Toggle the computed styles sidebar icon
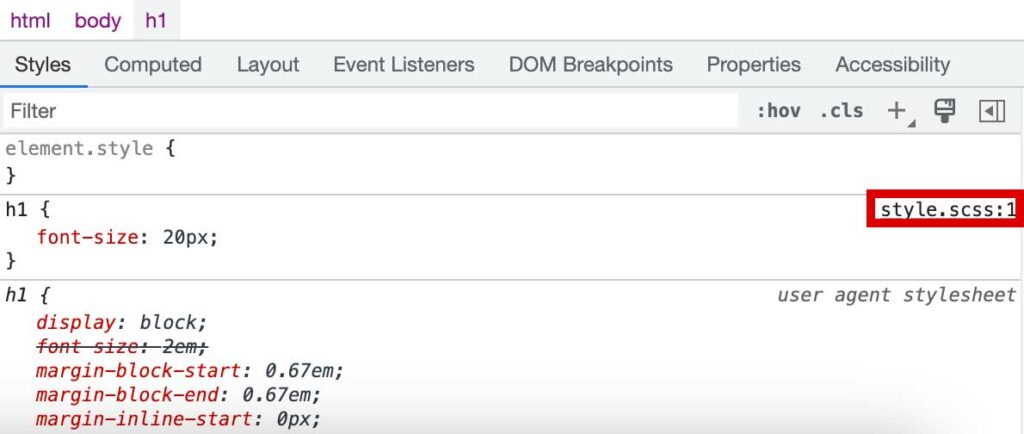The image size is (1024, 434). point(991,111)
